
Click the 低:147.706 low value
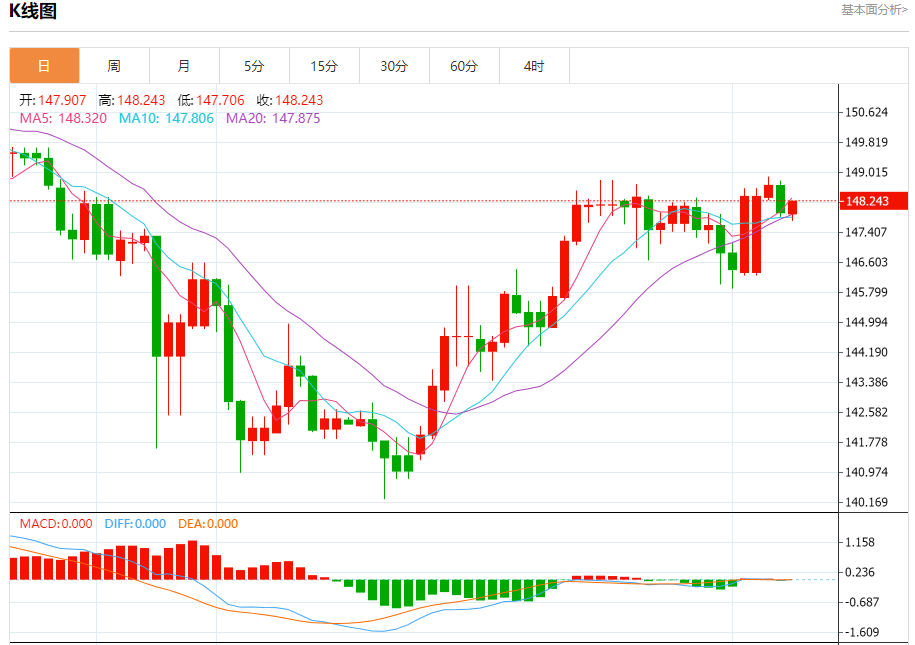(x=211, y=100)
